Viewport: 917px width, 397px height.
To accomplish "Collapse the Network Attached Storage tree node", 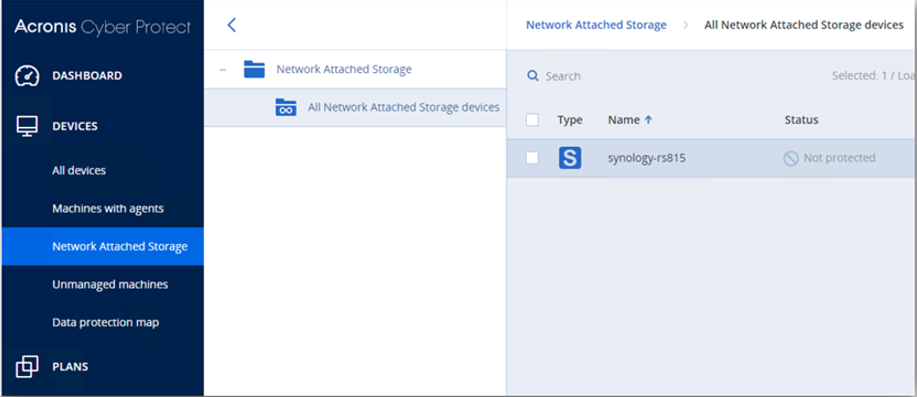I will point(222,70).
